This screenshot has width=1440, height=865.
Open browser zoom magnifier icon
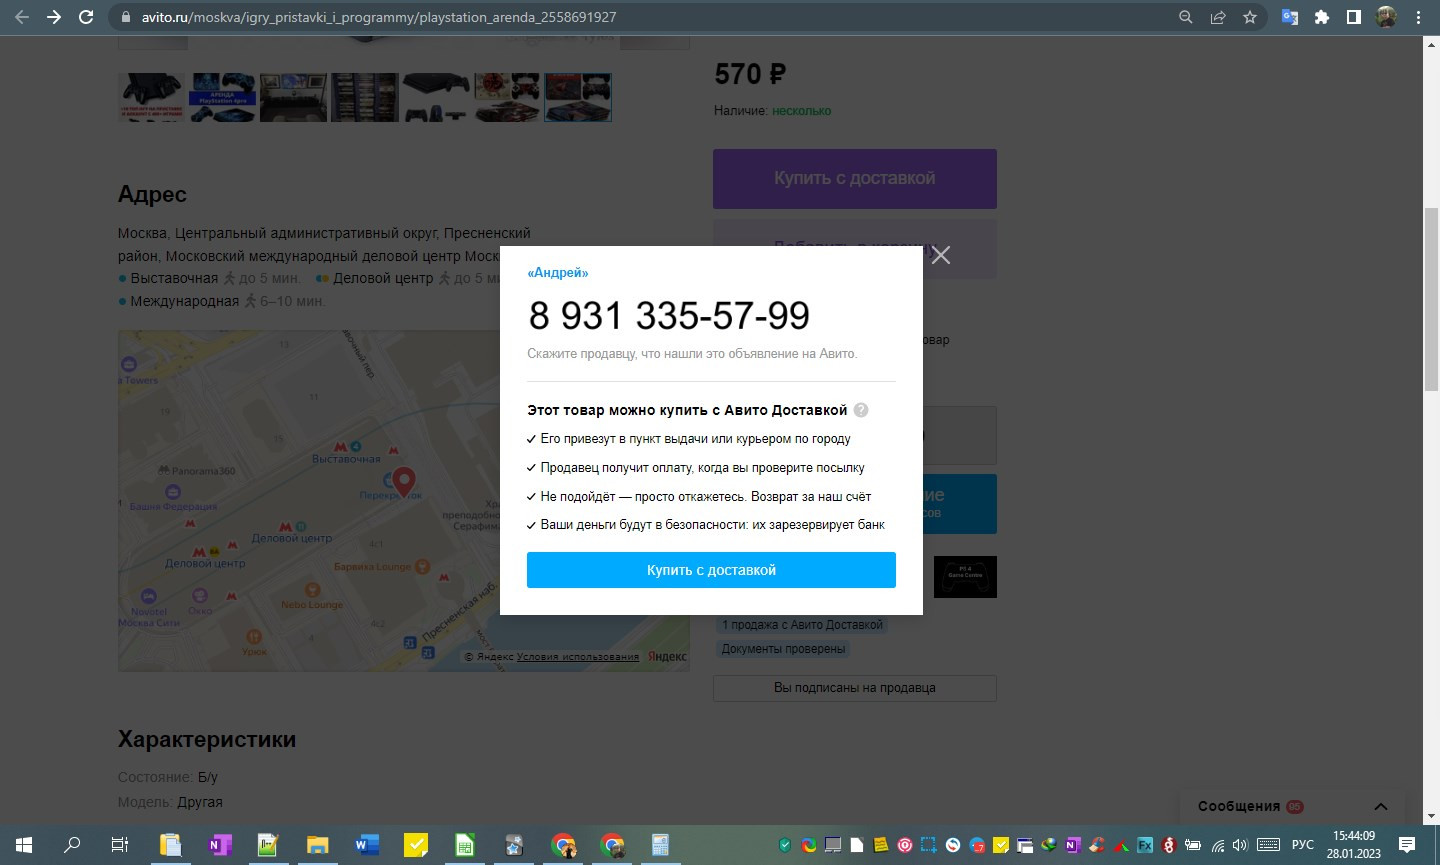pyautogui.click(x=1186, y=17)
